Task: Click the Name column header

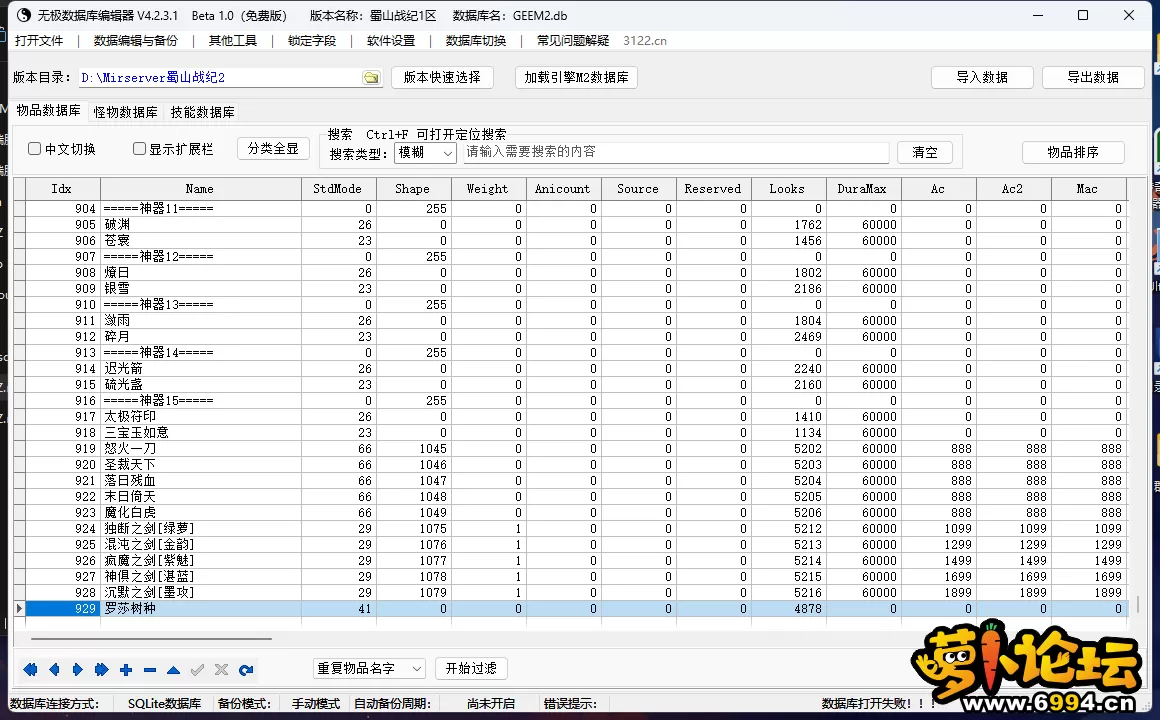Action: click(200, 189)
